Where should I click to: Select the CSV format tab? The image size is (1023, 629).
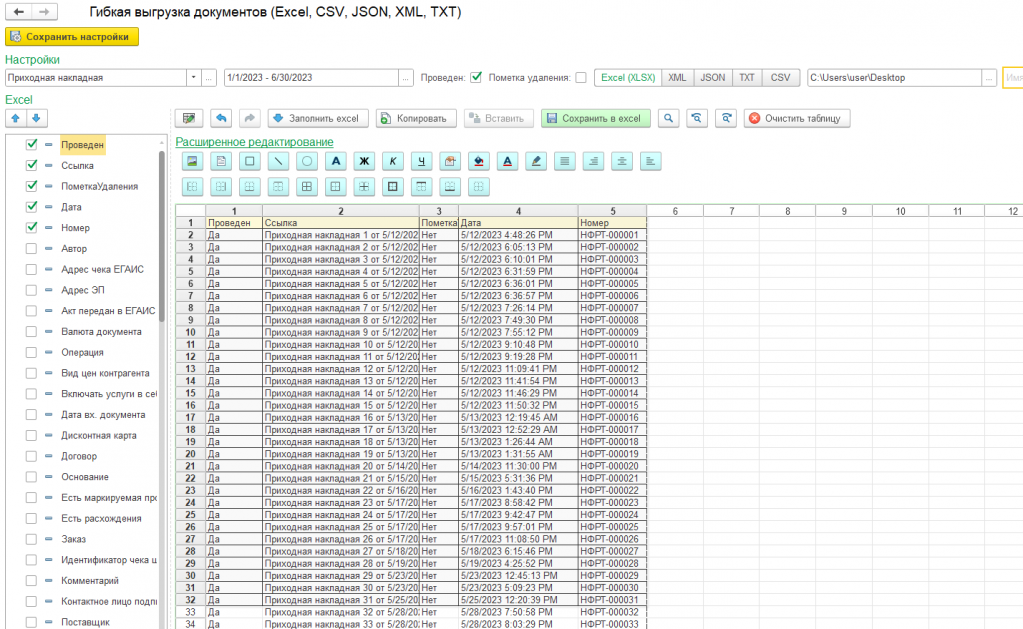point(780,78)
